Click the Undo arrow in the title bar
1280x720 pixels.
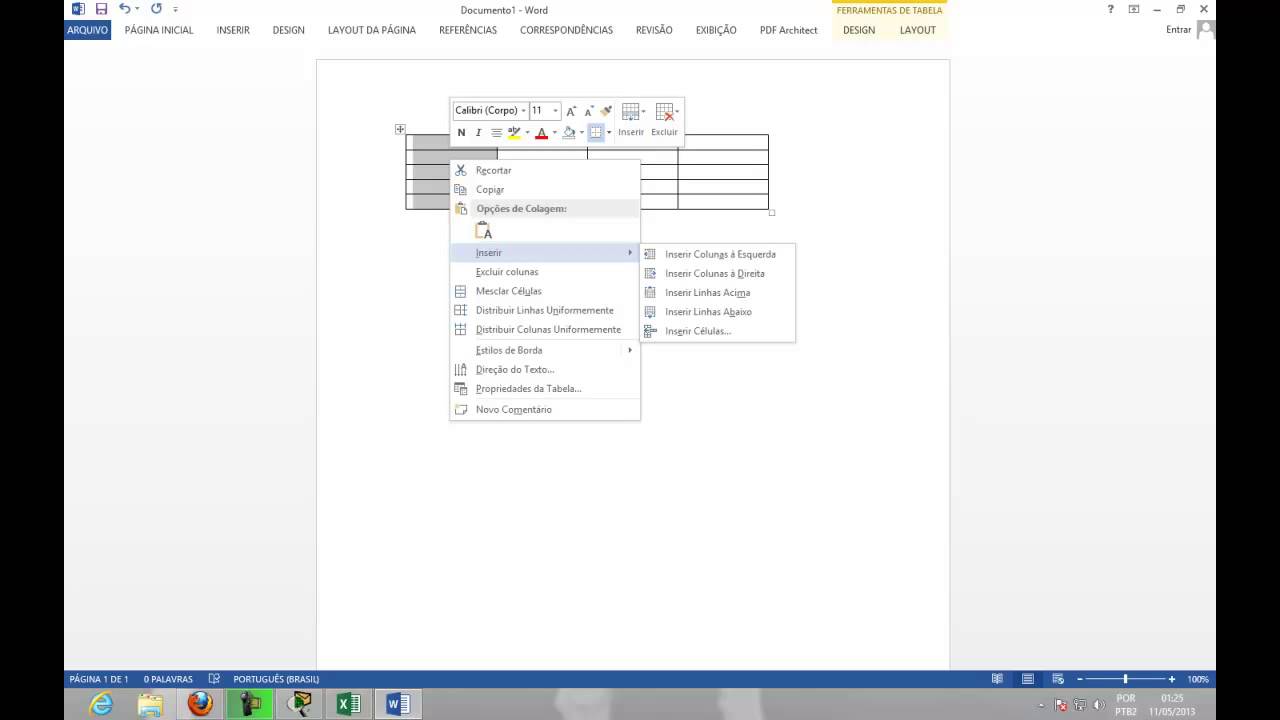point(124,9)
